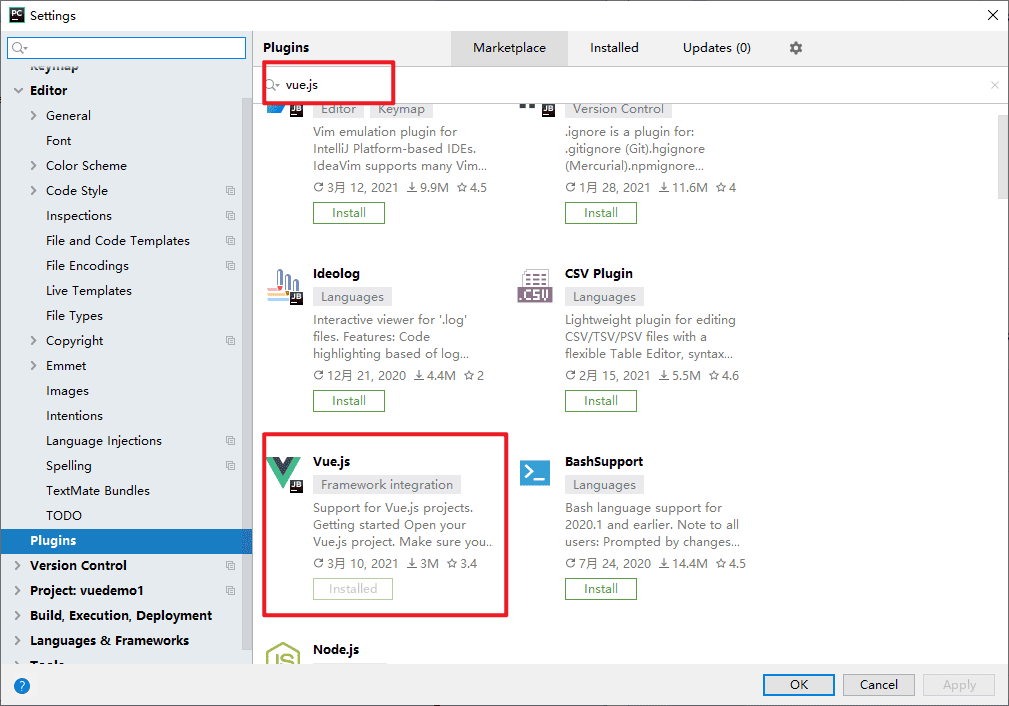Click the Framework integration tag
The width and height of the screenshot is (1009, 706).
[387, 485]
